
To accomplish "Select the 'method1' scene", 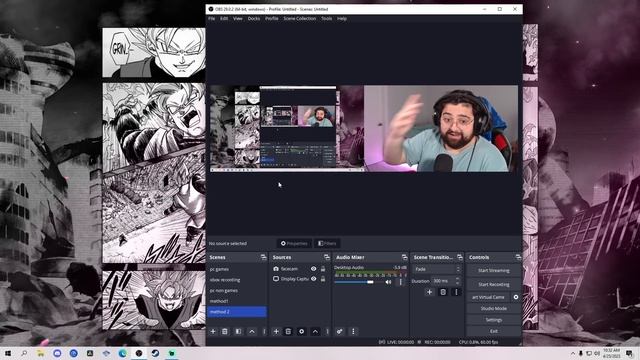I will [237, 301].
